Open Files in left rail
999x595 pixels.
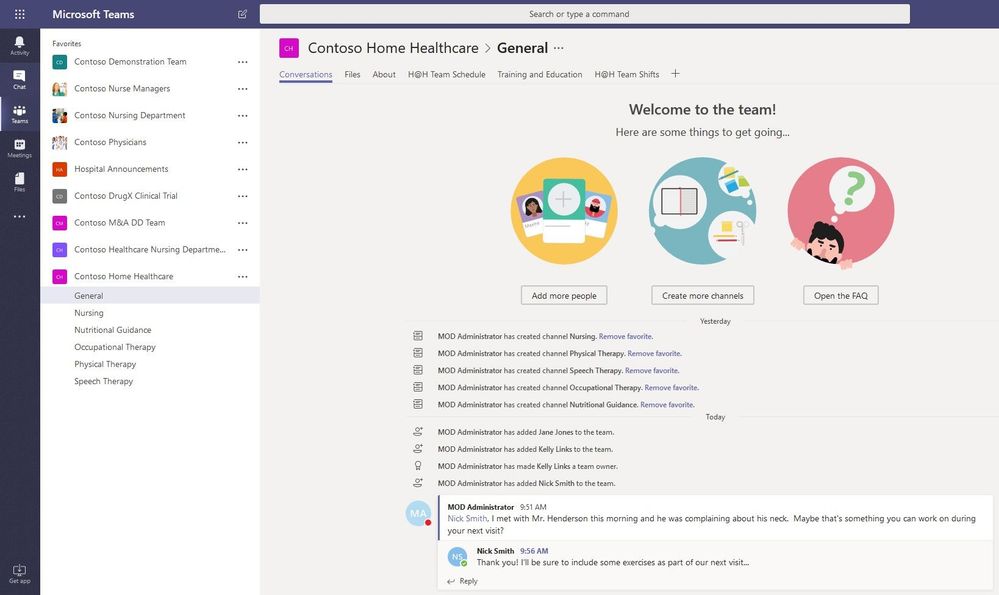[20, 182]
